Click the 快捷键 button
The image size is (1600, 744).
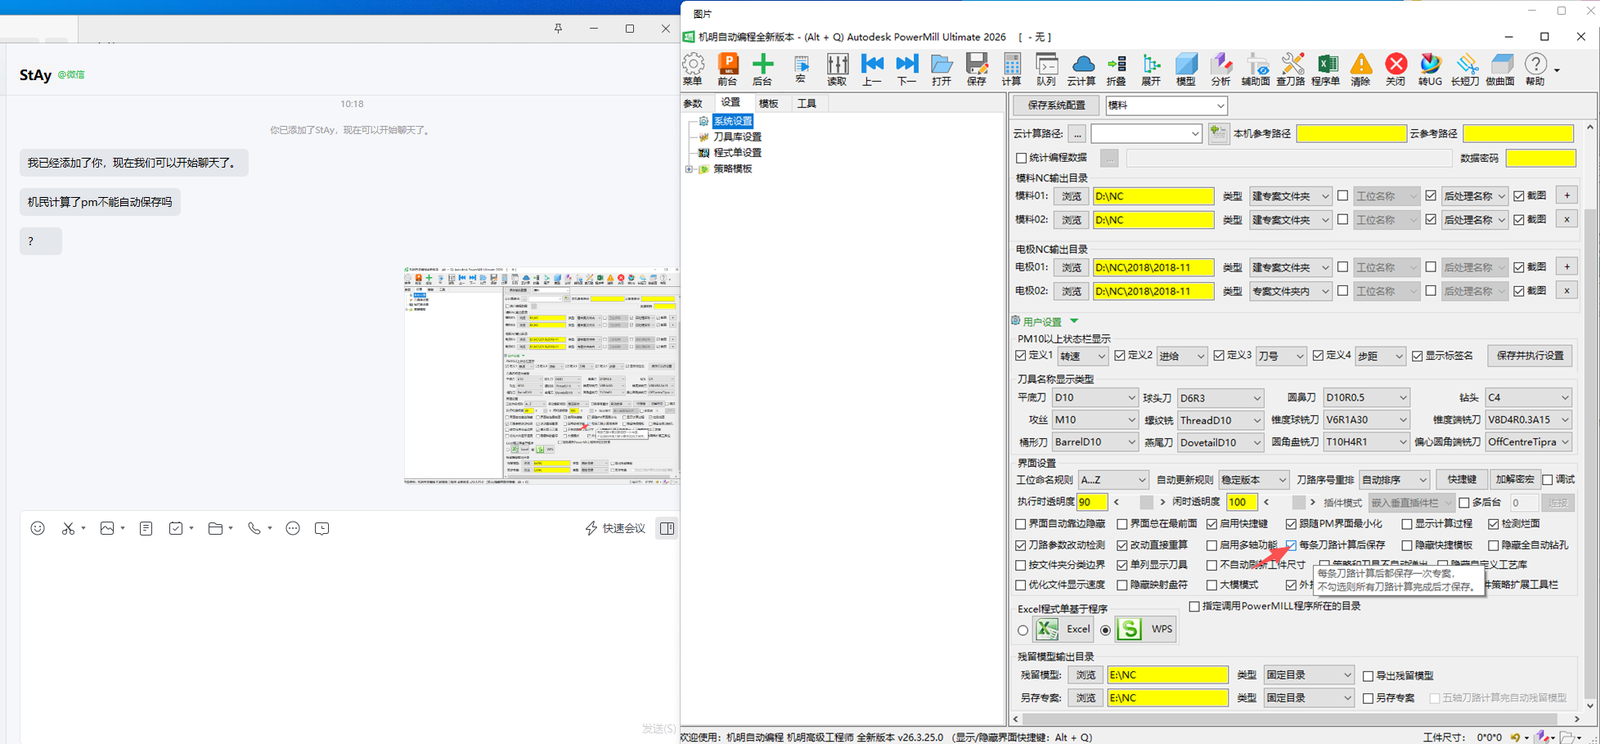pos(1462,480)
